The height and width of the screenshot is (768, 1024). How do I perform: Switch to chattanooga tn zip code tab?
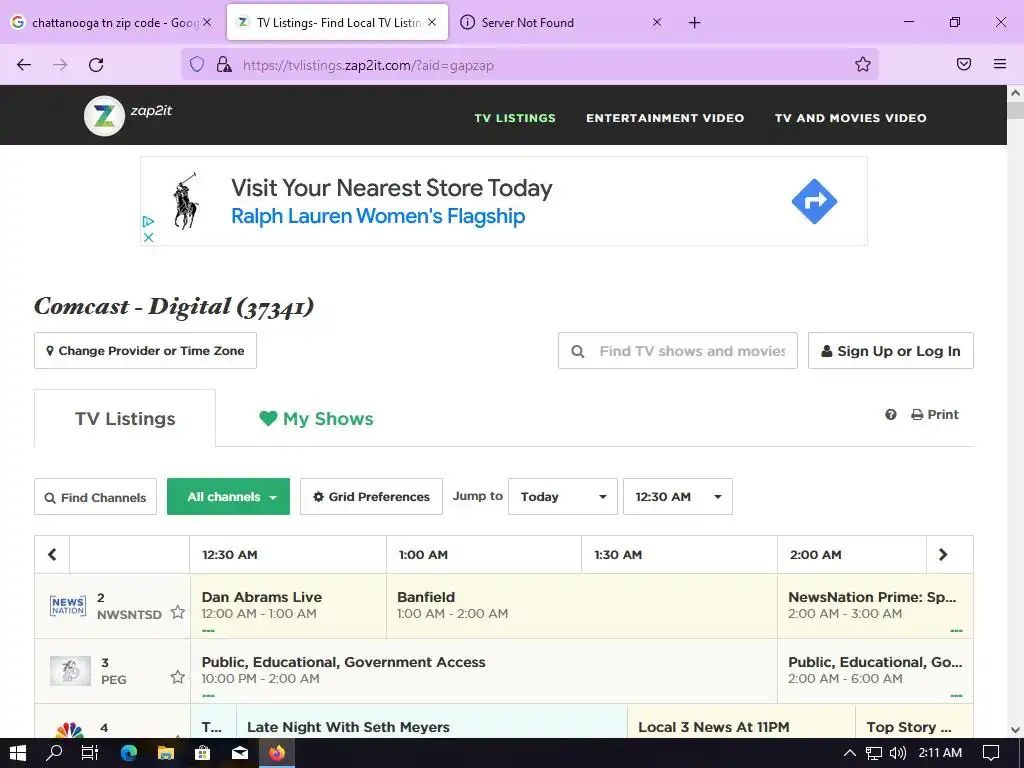coord(111,22)
